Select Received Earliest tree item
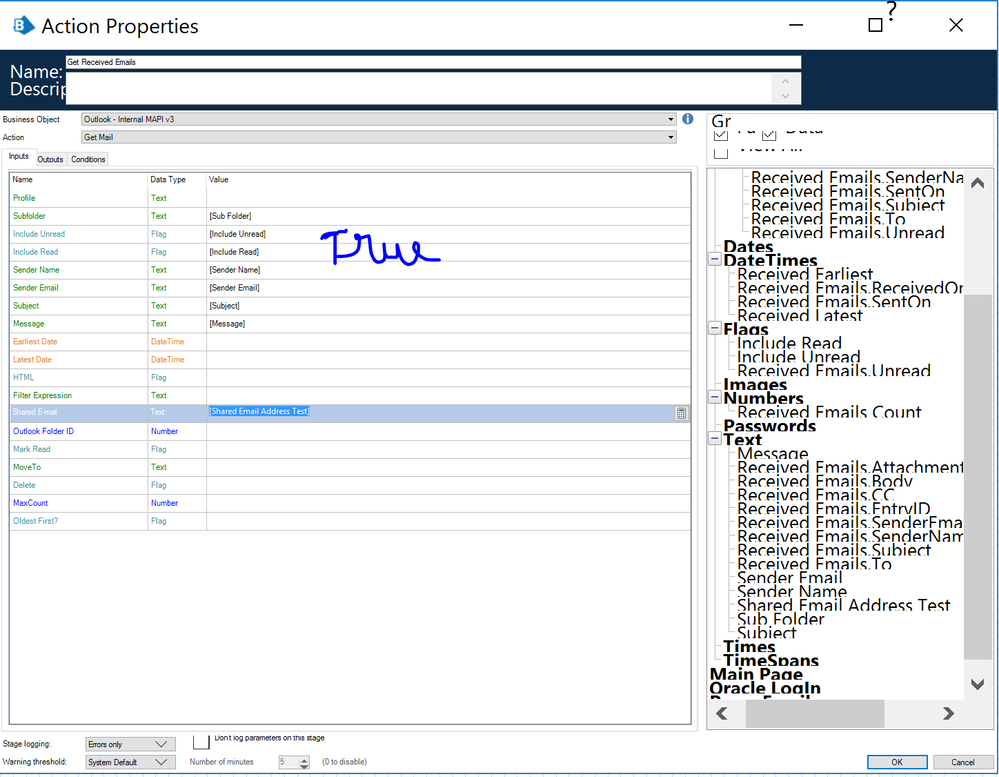 (805, 274)
